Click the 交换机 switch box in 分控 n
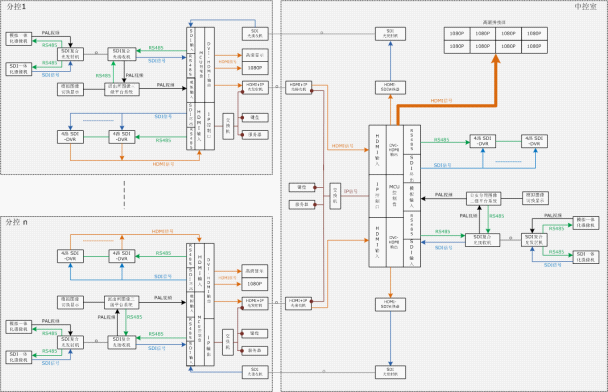This screenshot has width=608, height=392. click(x=228, y=342)
